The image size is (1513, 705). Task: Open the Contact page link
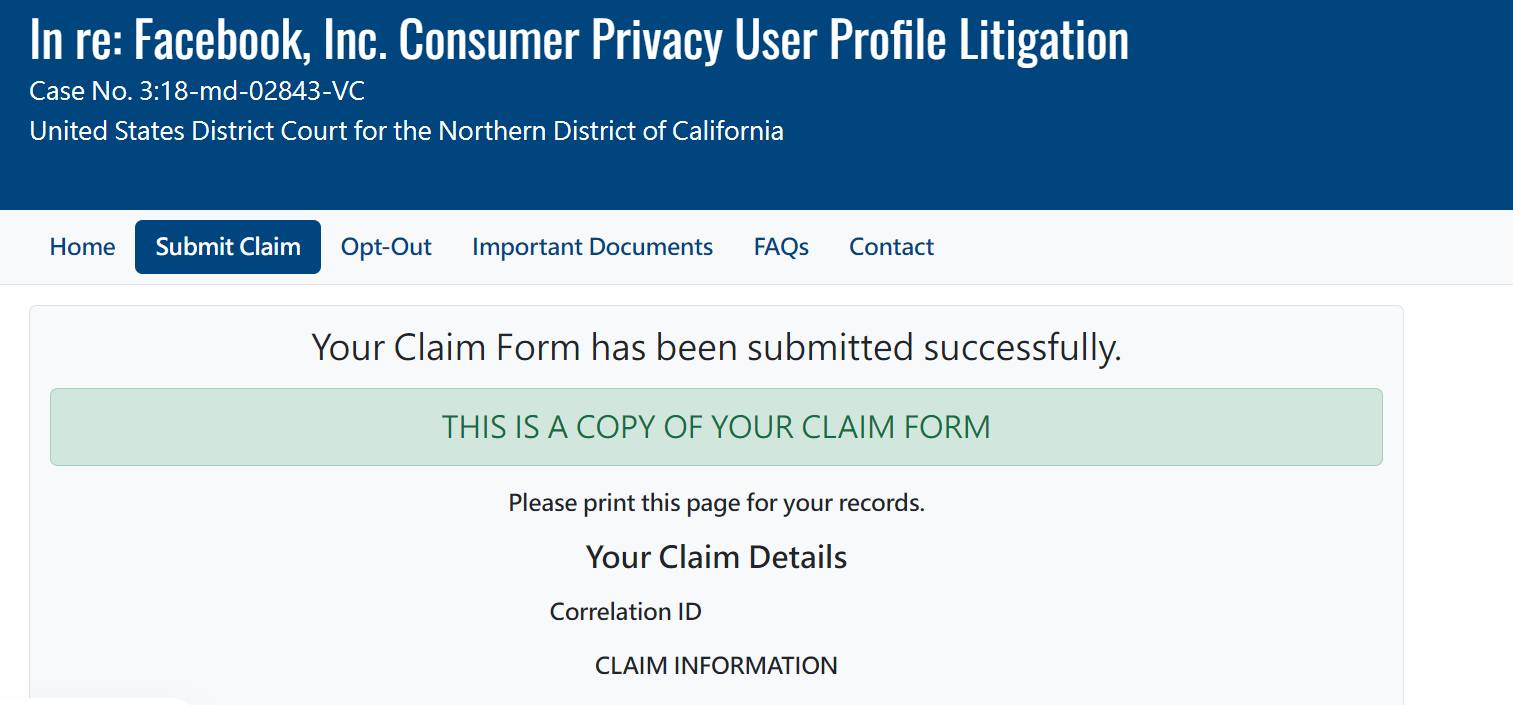(x=891, y=247)
